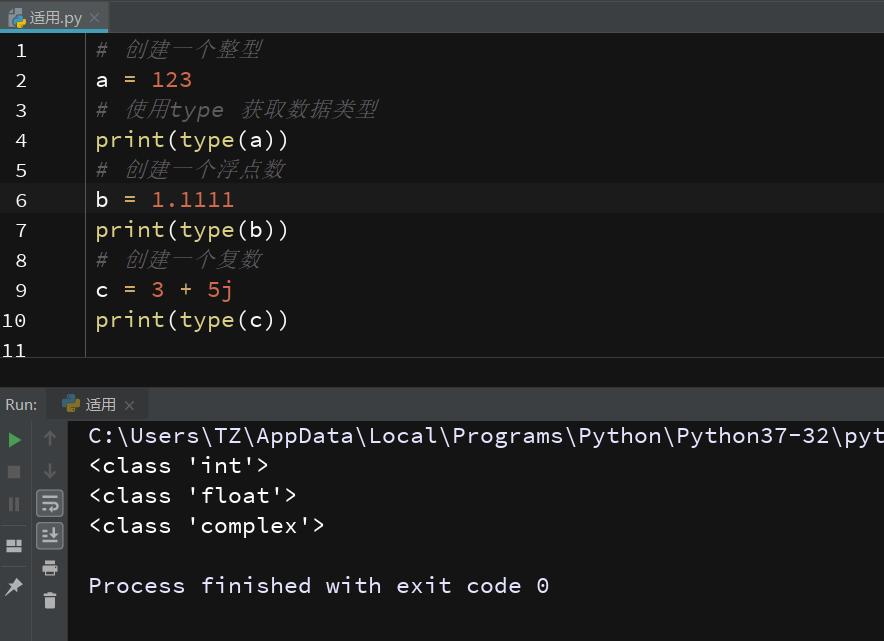Screen dimensions: 884x641
Task: Click the Run: label area
Action: [21, 404]
